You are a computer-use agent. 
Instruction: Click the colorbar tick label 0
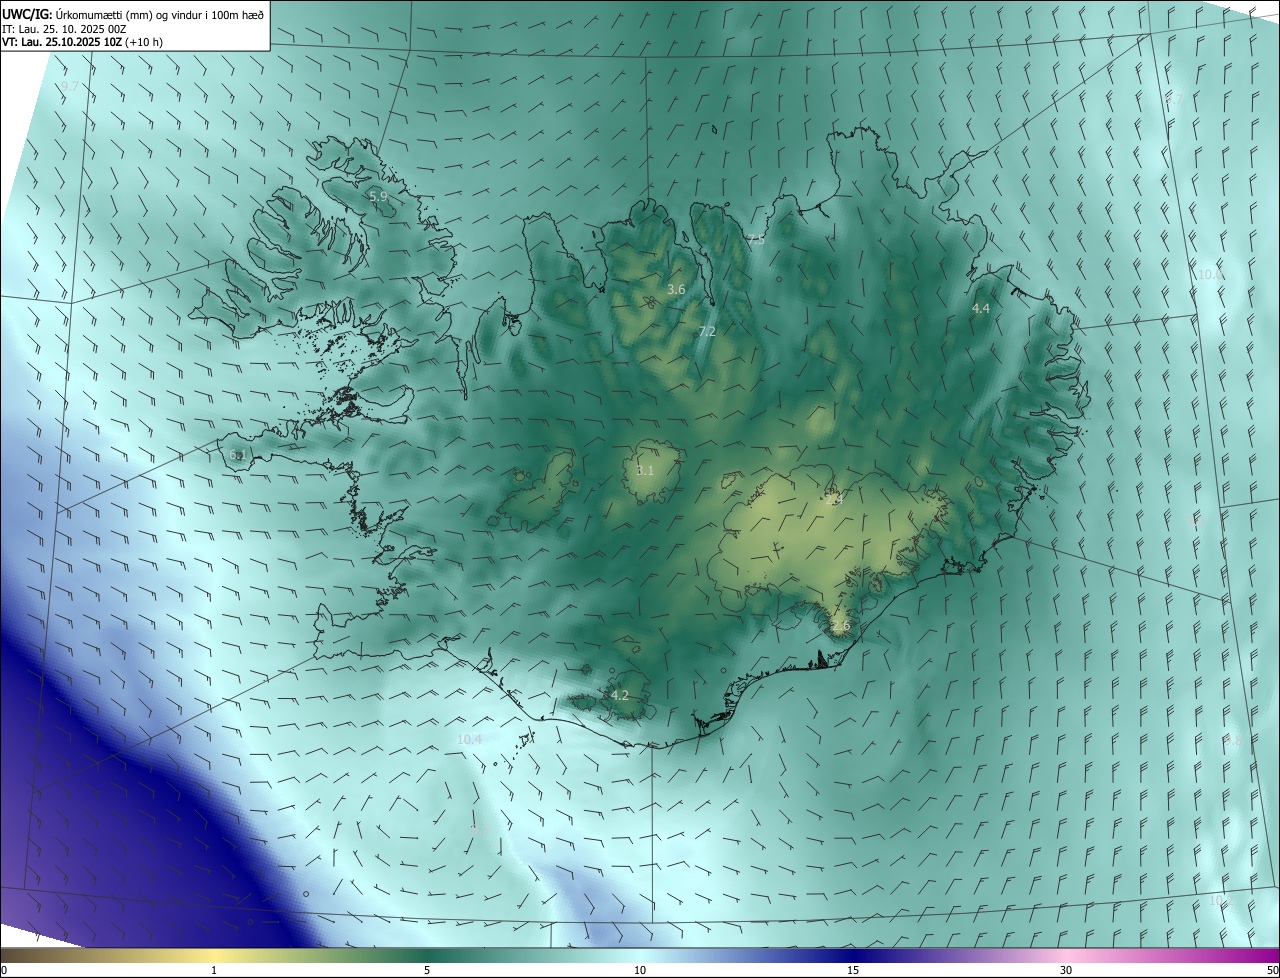(x=4, y=970)
